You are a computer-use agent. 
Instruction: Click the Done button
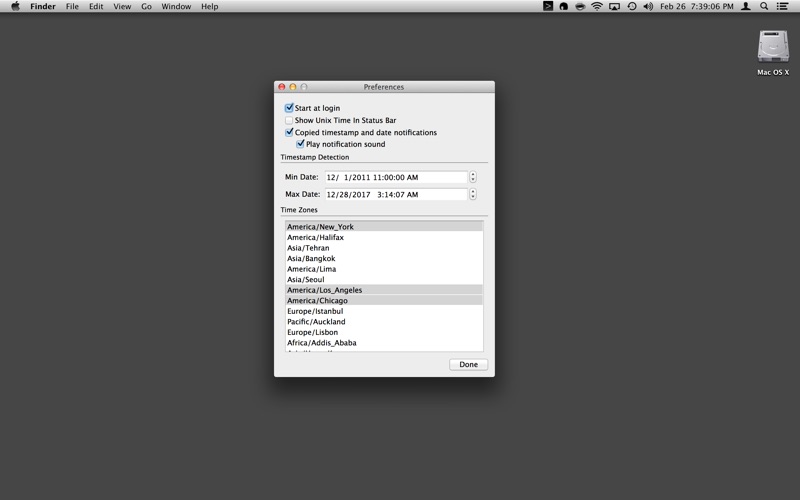click(468, 364)
